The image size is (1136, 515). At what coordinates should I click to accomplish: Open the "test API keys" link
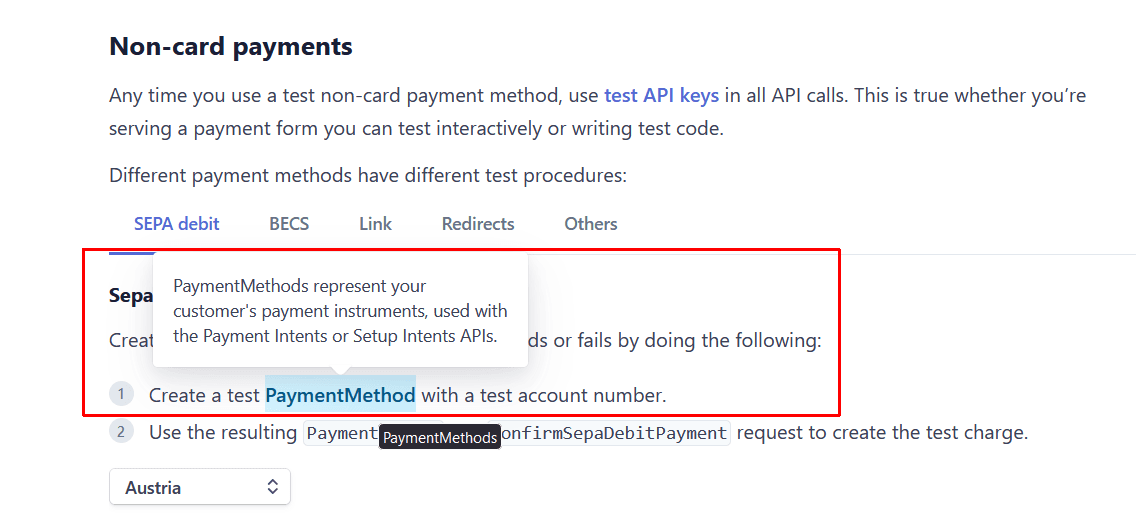click(661, 96)
